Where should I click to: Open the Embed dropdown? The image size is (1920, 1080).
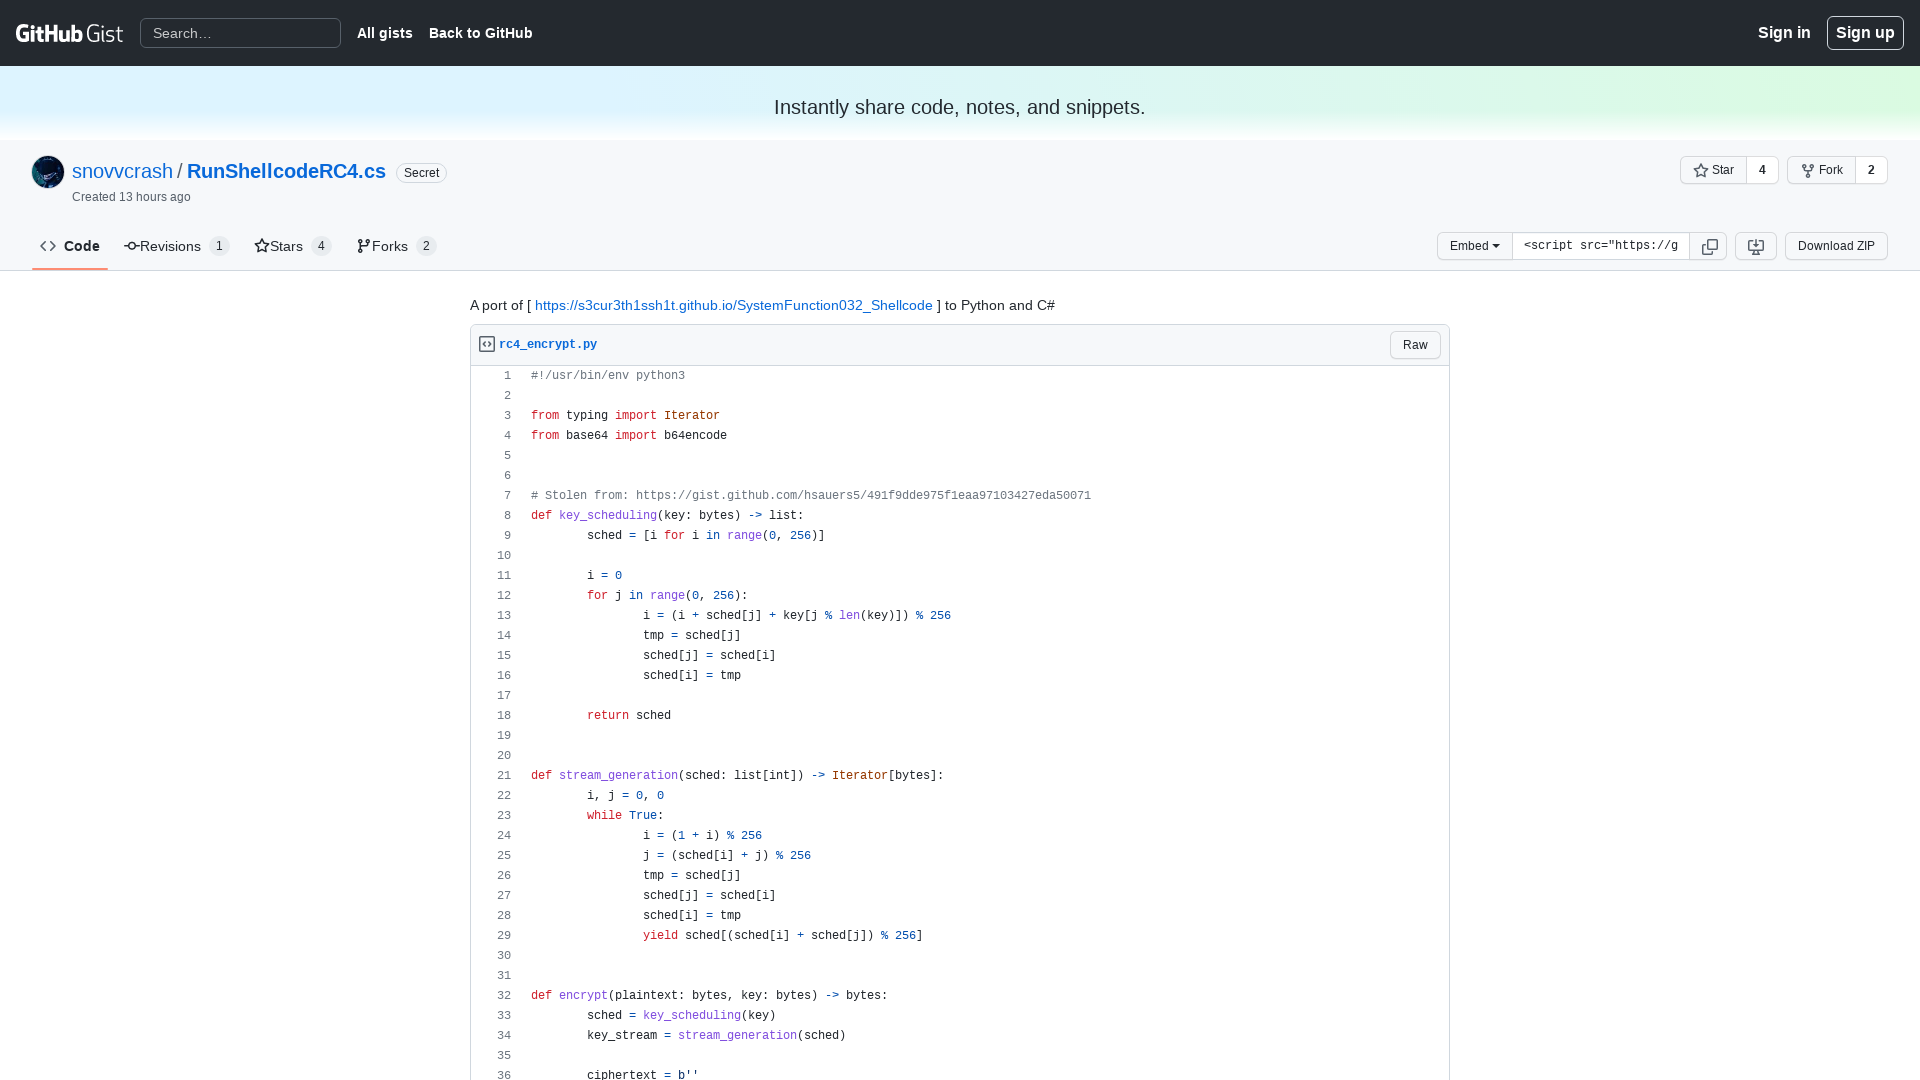tap(1473, 246)
